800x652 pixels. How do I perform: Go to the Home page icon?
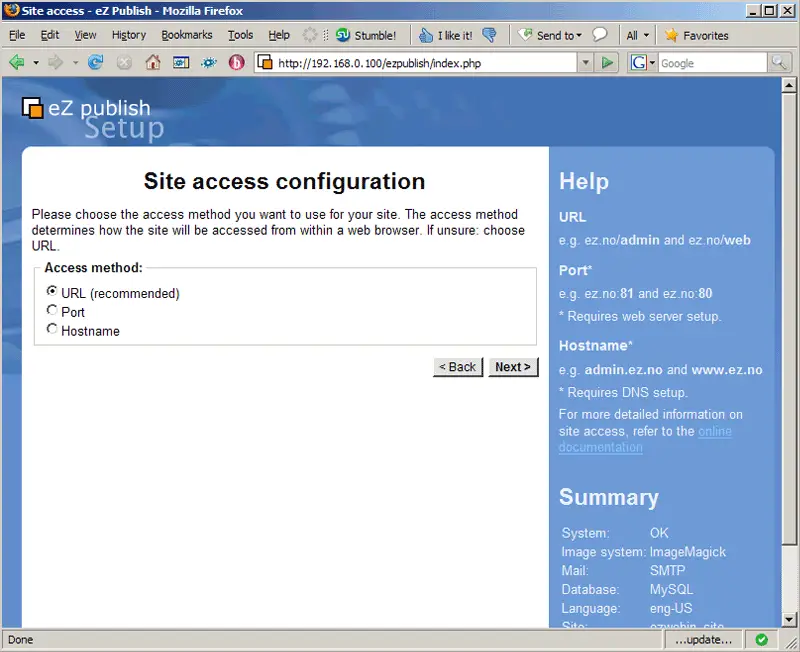coord(153,63)
